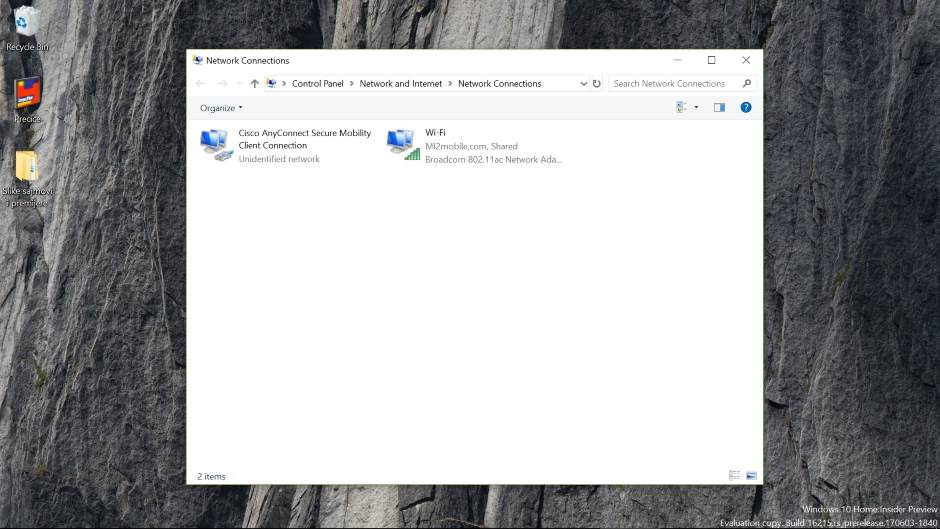The height and width of the screenshot is (529, 940).
Task: Toggle the preview pane button
Action: tap(719, 107)
